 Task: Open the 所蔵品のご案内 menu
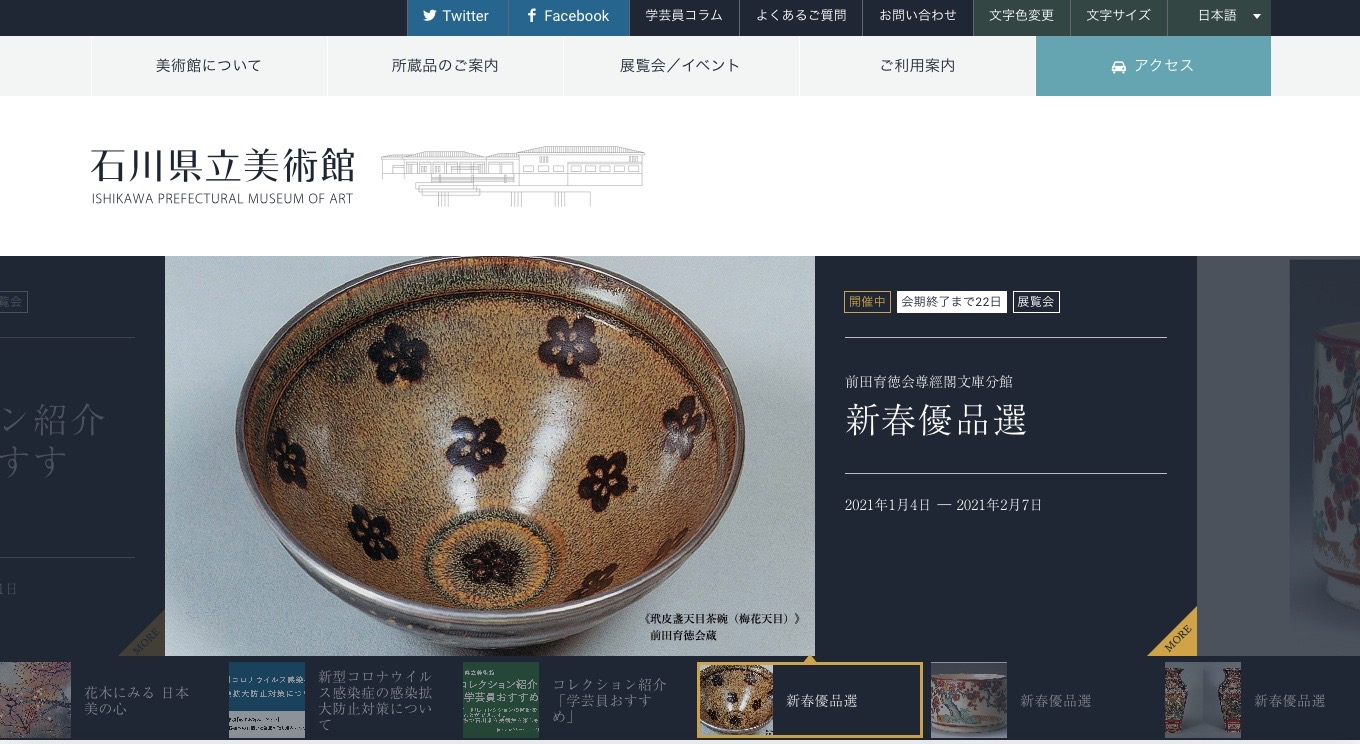click(x=445, y=66)
